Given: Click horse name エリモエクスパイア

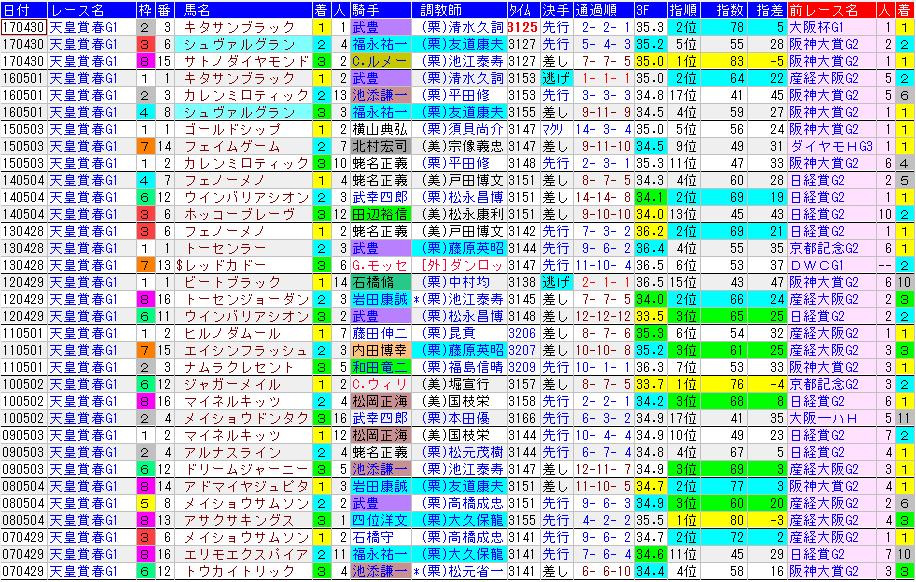Looking at the screenshot, I should pos(247,554).
